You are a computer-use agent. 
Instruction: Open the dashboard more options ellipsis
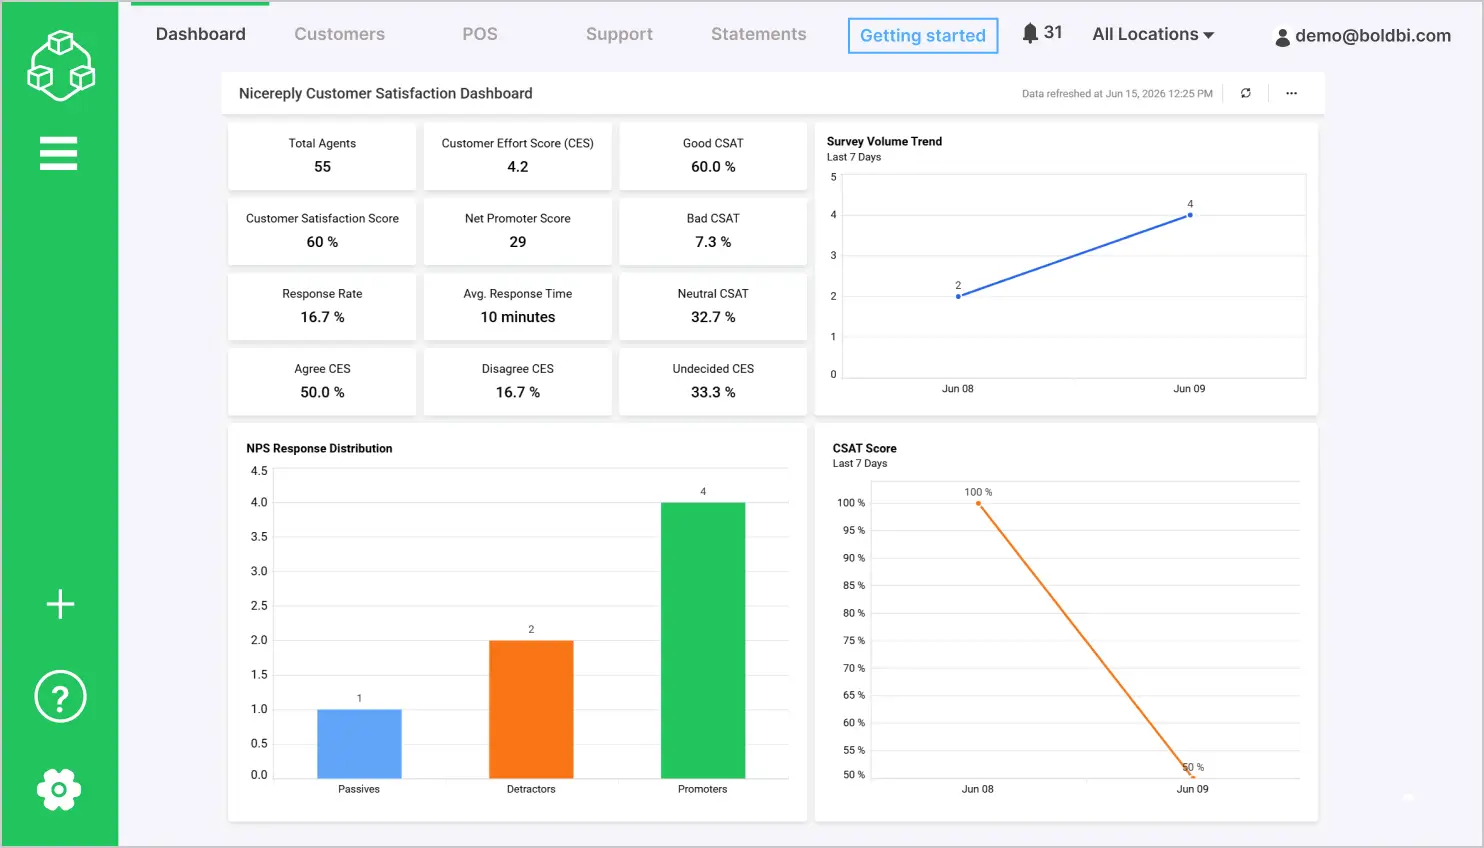(1291, 93)
